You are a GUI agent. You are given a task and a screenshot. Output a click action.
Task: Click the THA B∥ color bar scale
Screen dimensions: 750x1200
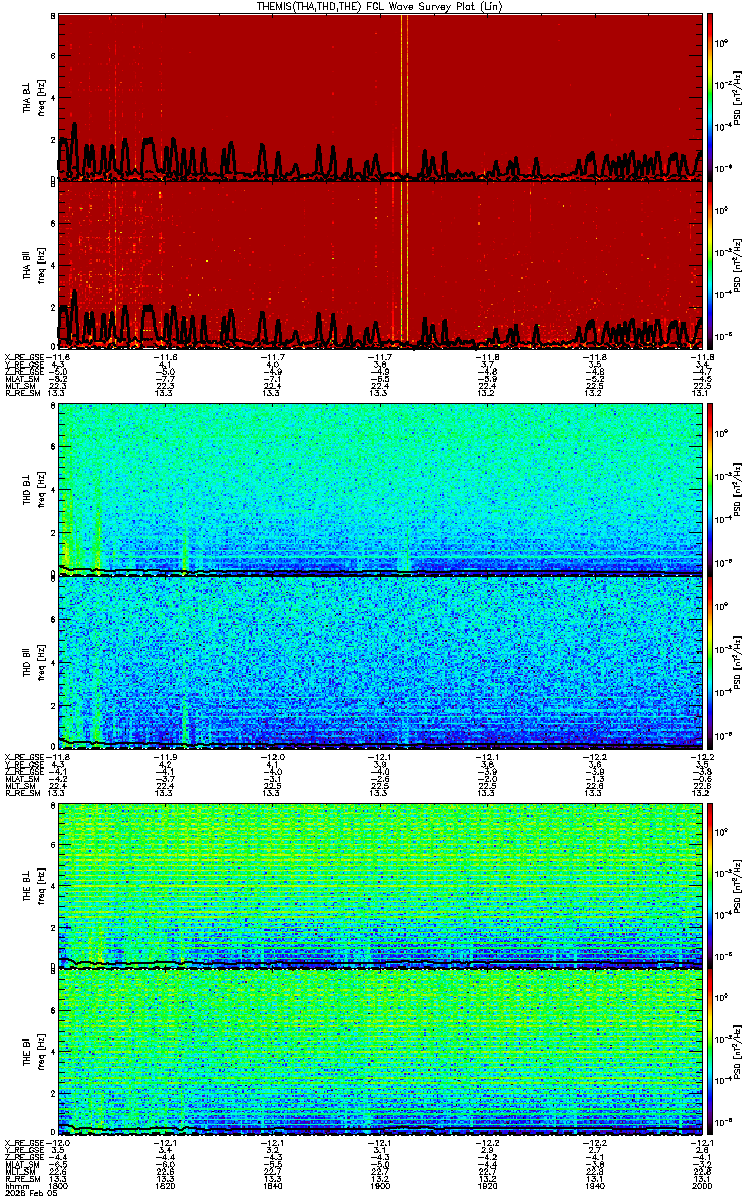pos(710,265)
